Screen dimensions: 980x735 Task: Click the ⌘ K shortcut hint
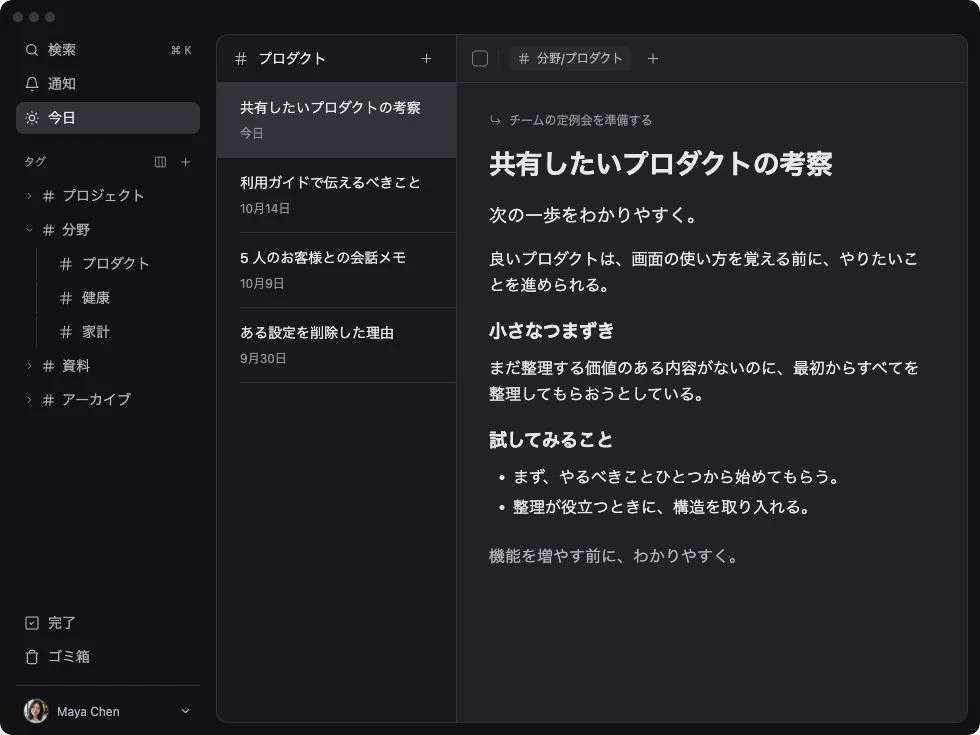[x=181, y=50]
